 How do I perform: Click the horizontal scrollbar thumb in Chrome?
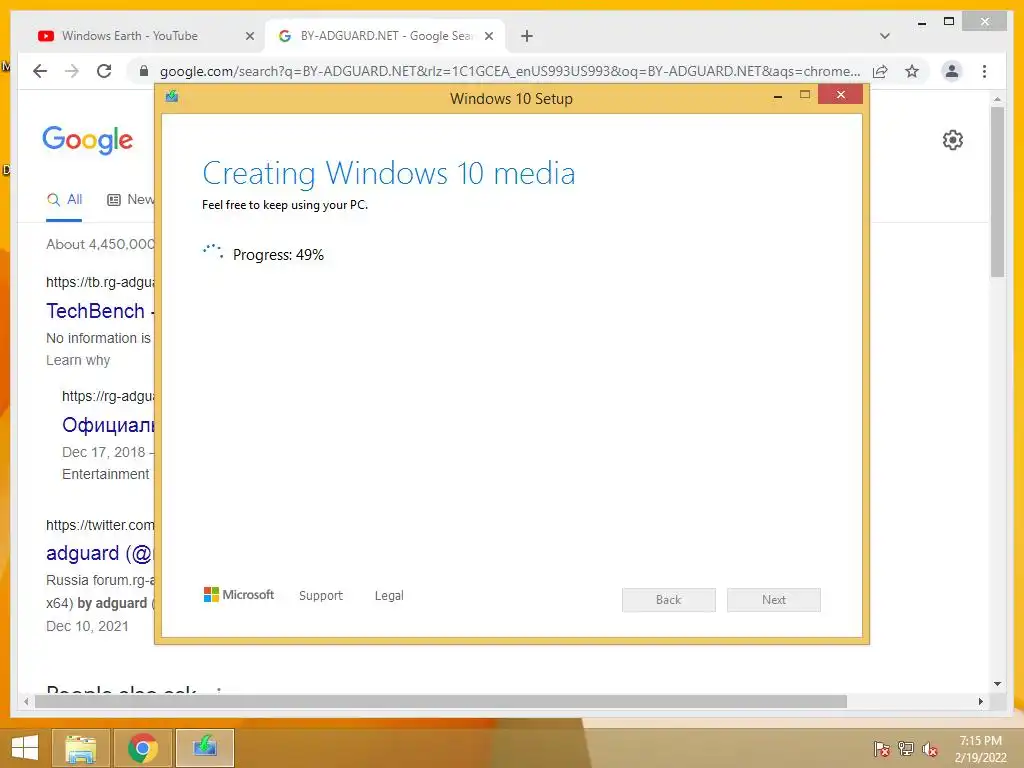pos(441,701)
